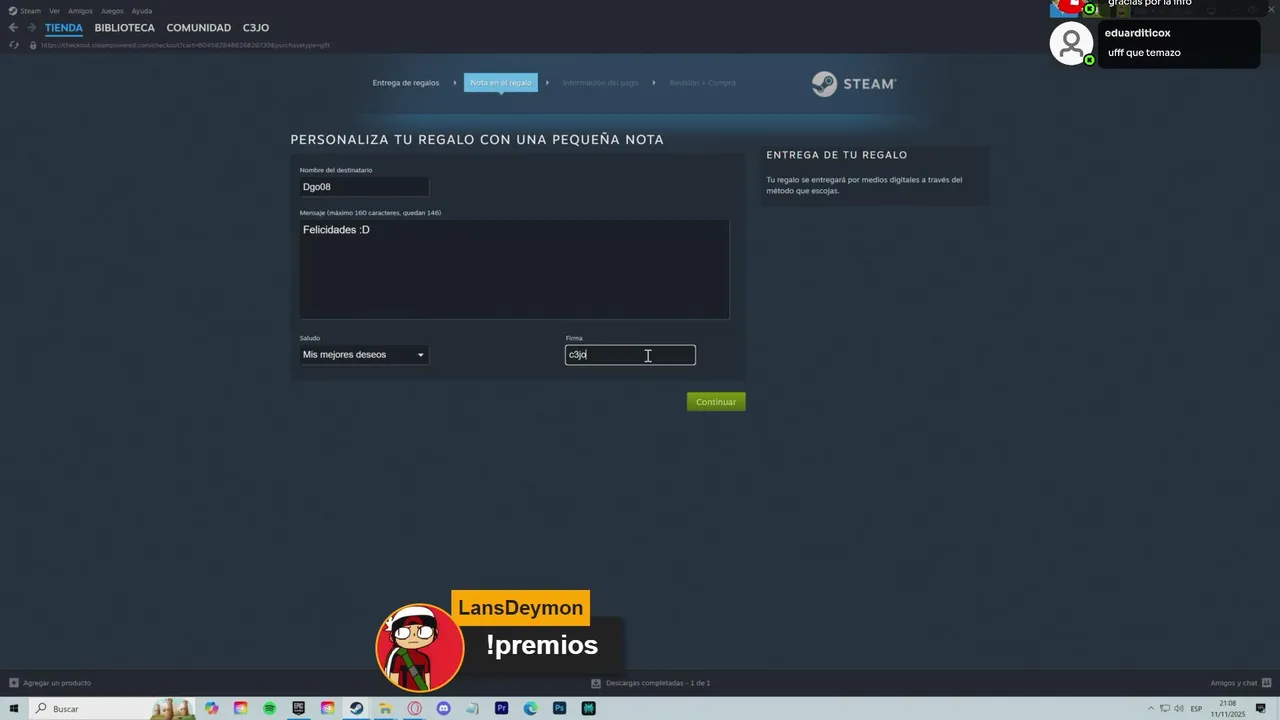The image size is (1280, 720).
Task: Click the volume icon in the system tray
Action: click(x=1180, y=709)
